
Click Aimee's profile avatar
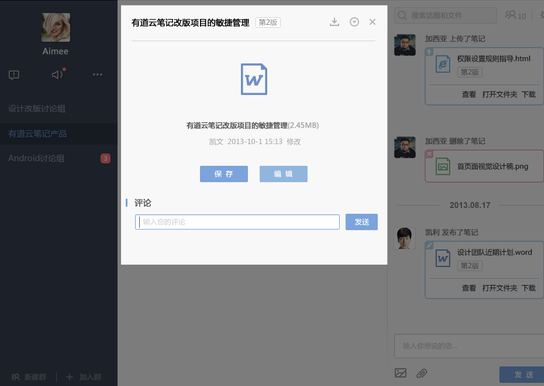56,27
